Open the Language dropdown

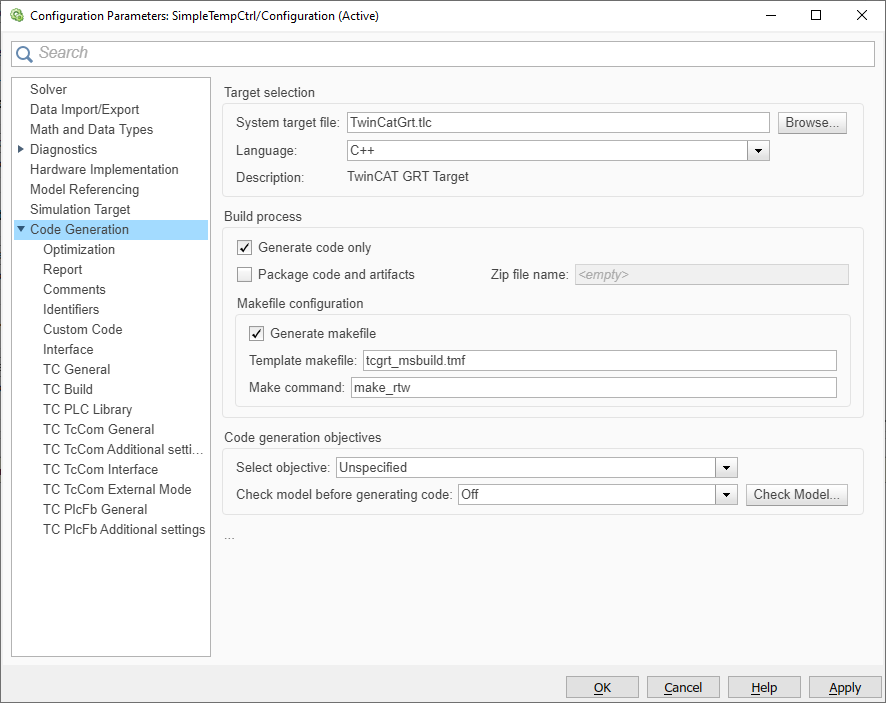click(758, 151)
